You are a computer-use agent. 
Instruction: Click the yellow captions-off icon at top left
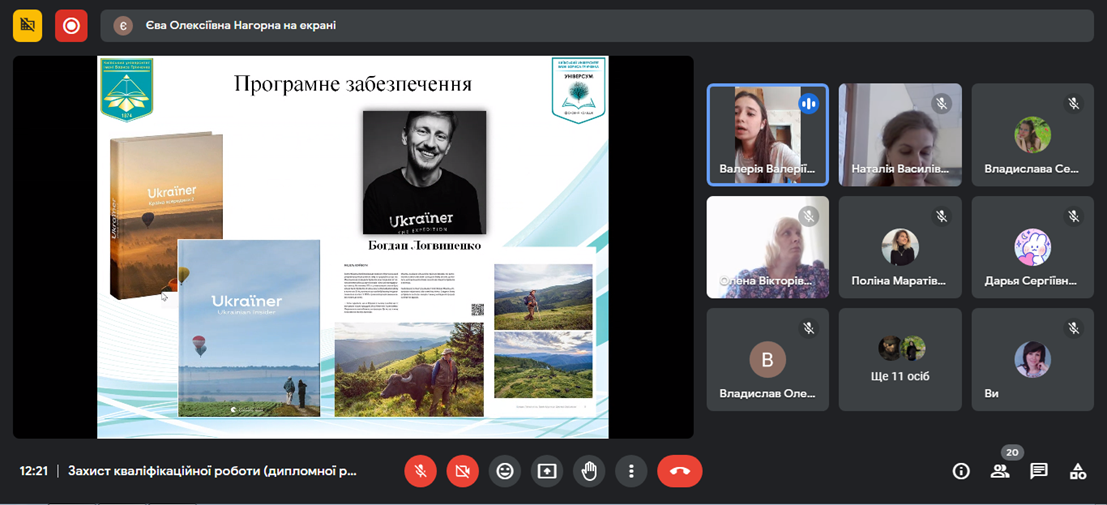point(27,26)
